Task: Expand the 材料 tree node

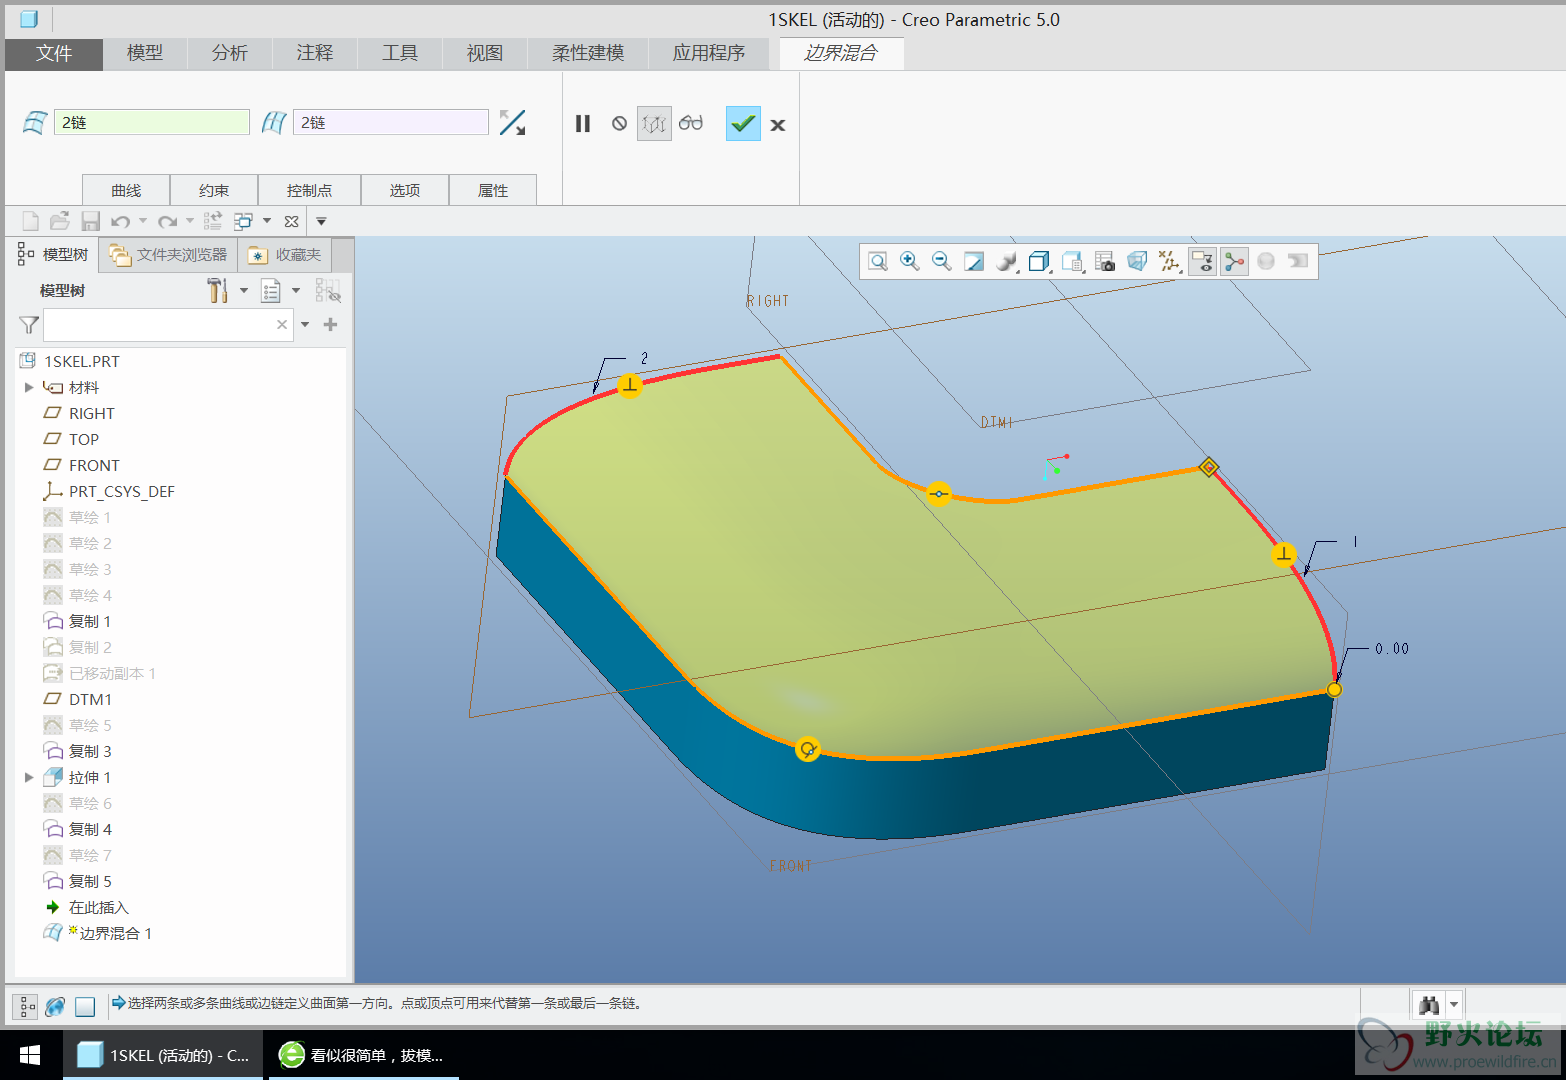Action: pos(29,387)
